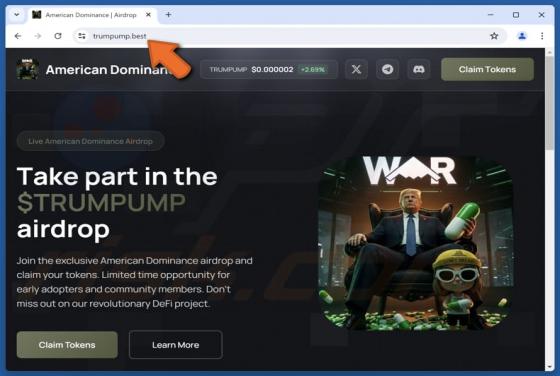Bookmark this page with the star
The height and width of the screenshot is (376, 560).
point(494,36)
